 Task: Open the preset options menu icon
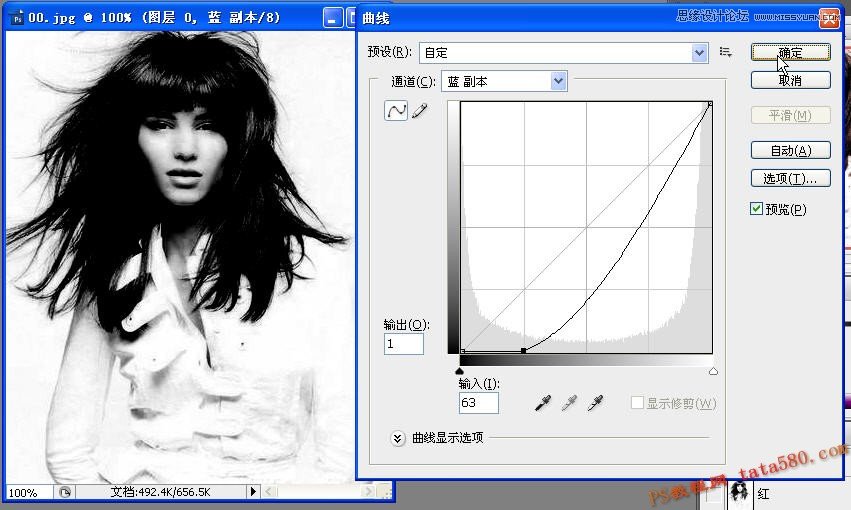[x=726, y=52]
